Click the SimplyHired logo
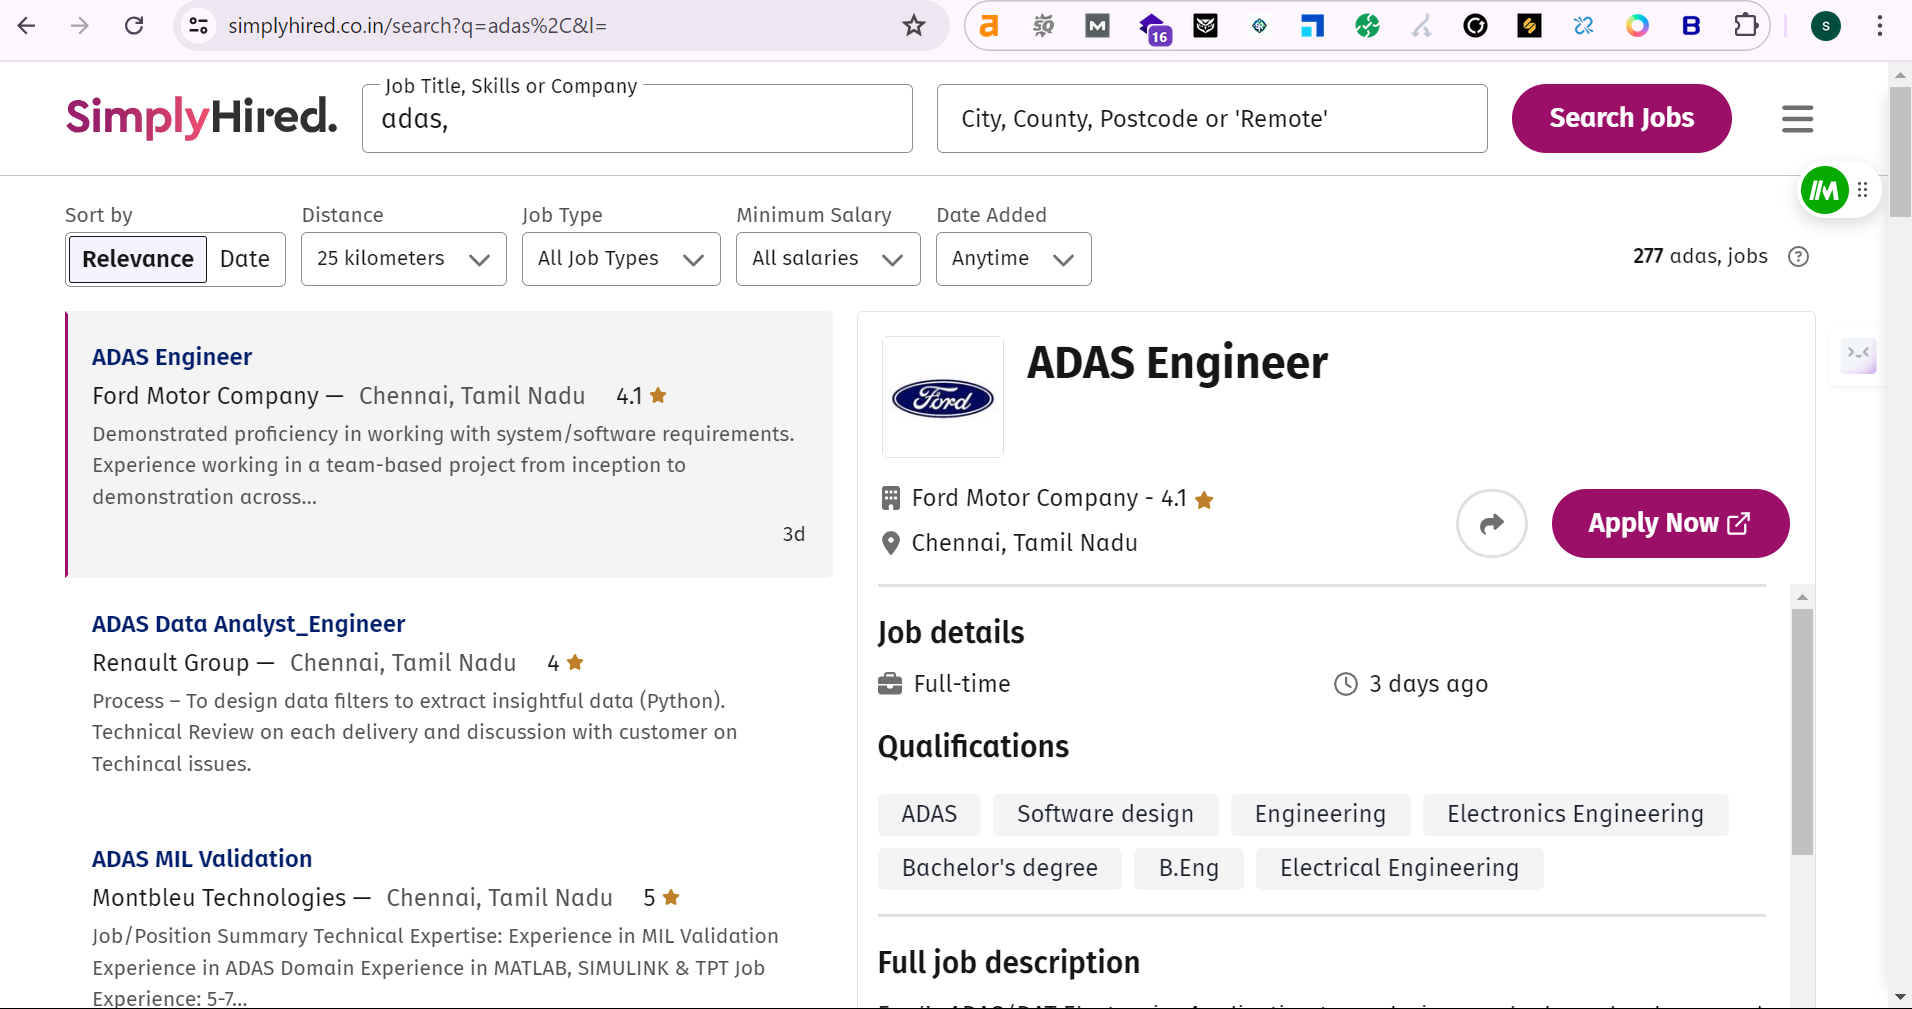1912x1009 pixels. tap(200, 117)
